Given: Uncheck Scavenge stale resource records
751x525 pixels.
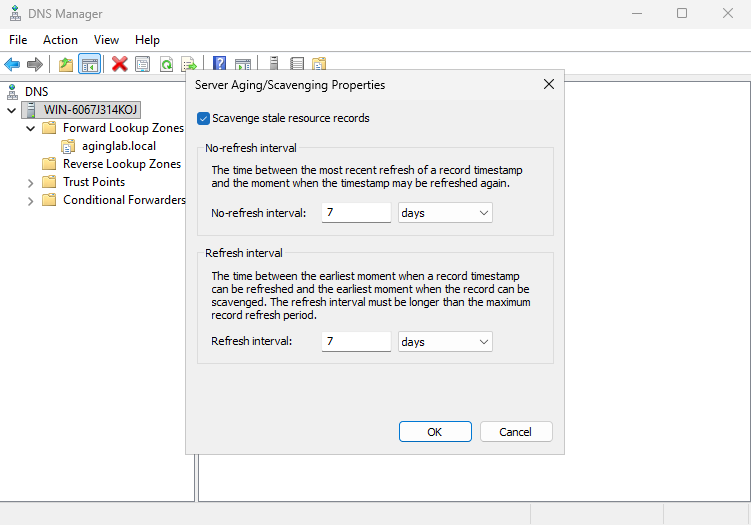Looking at the screenshot, I should [203, 118].
